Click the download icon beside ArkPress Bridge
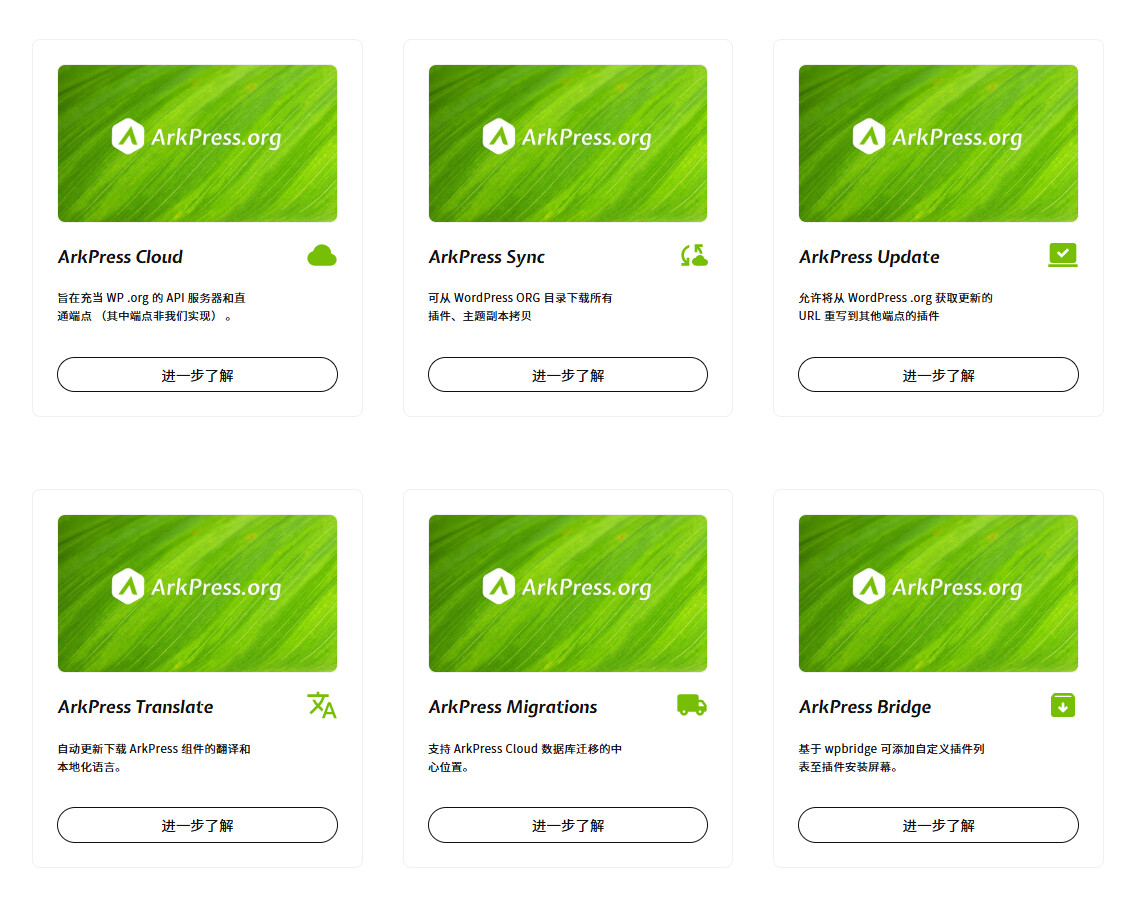Image resolution: width=1135 pixels, height=902 pixels. coord(1063,705)
